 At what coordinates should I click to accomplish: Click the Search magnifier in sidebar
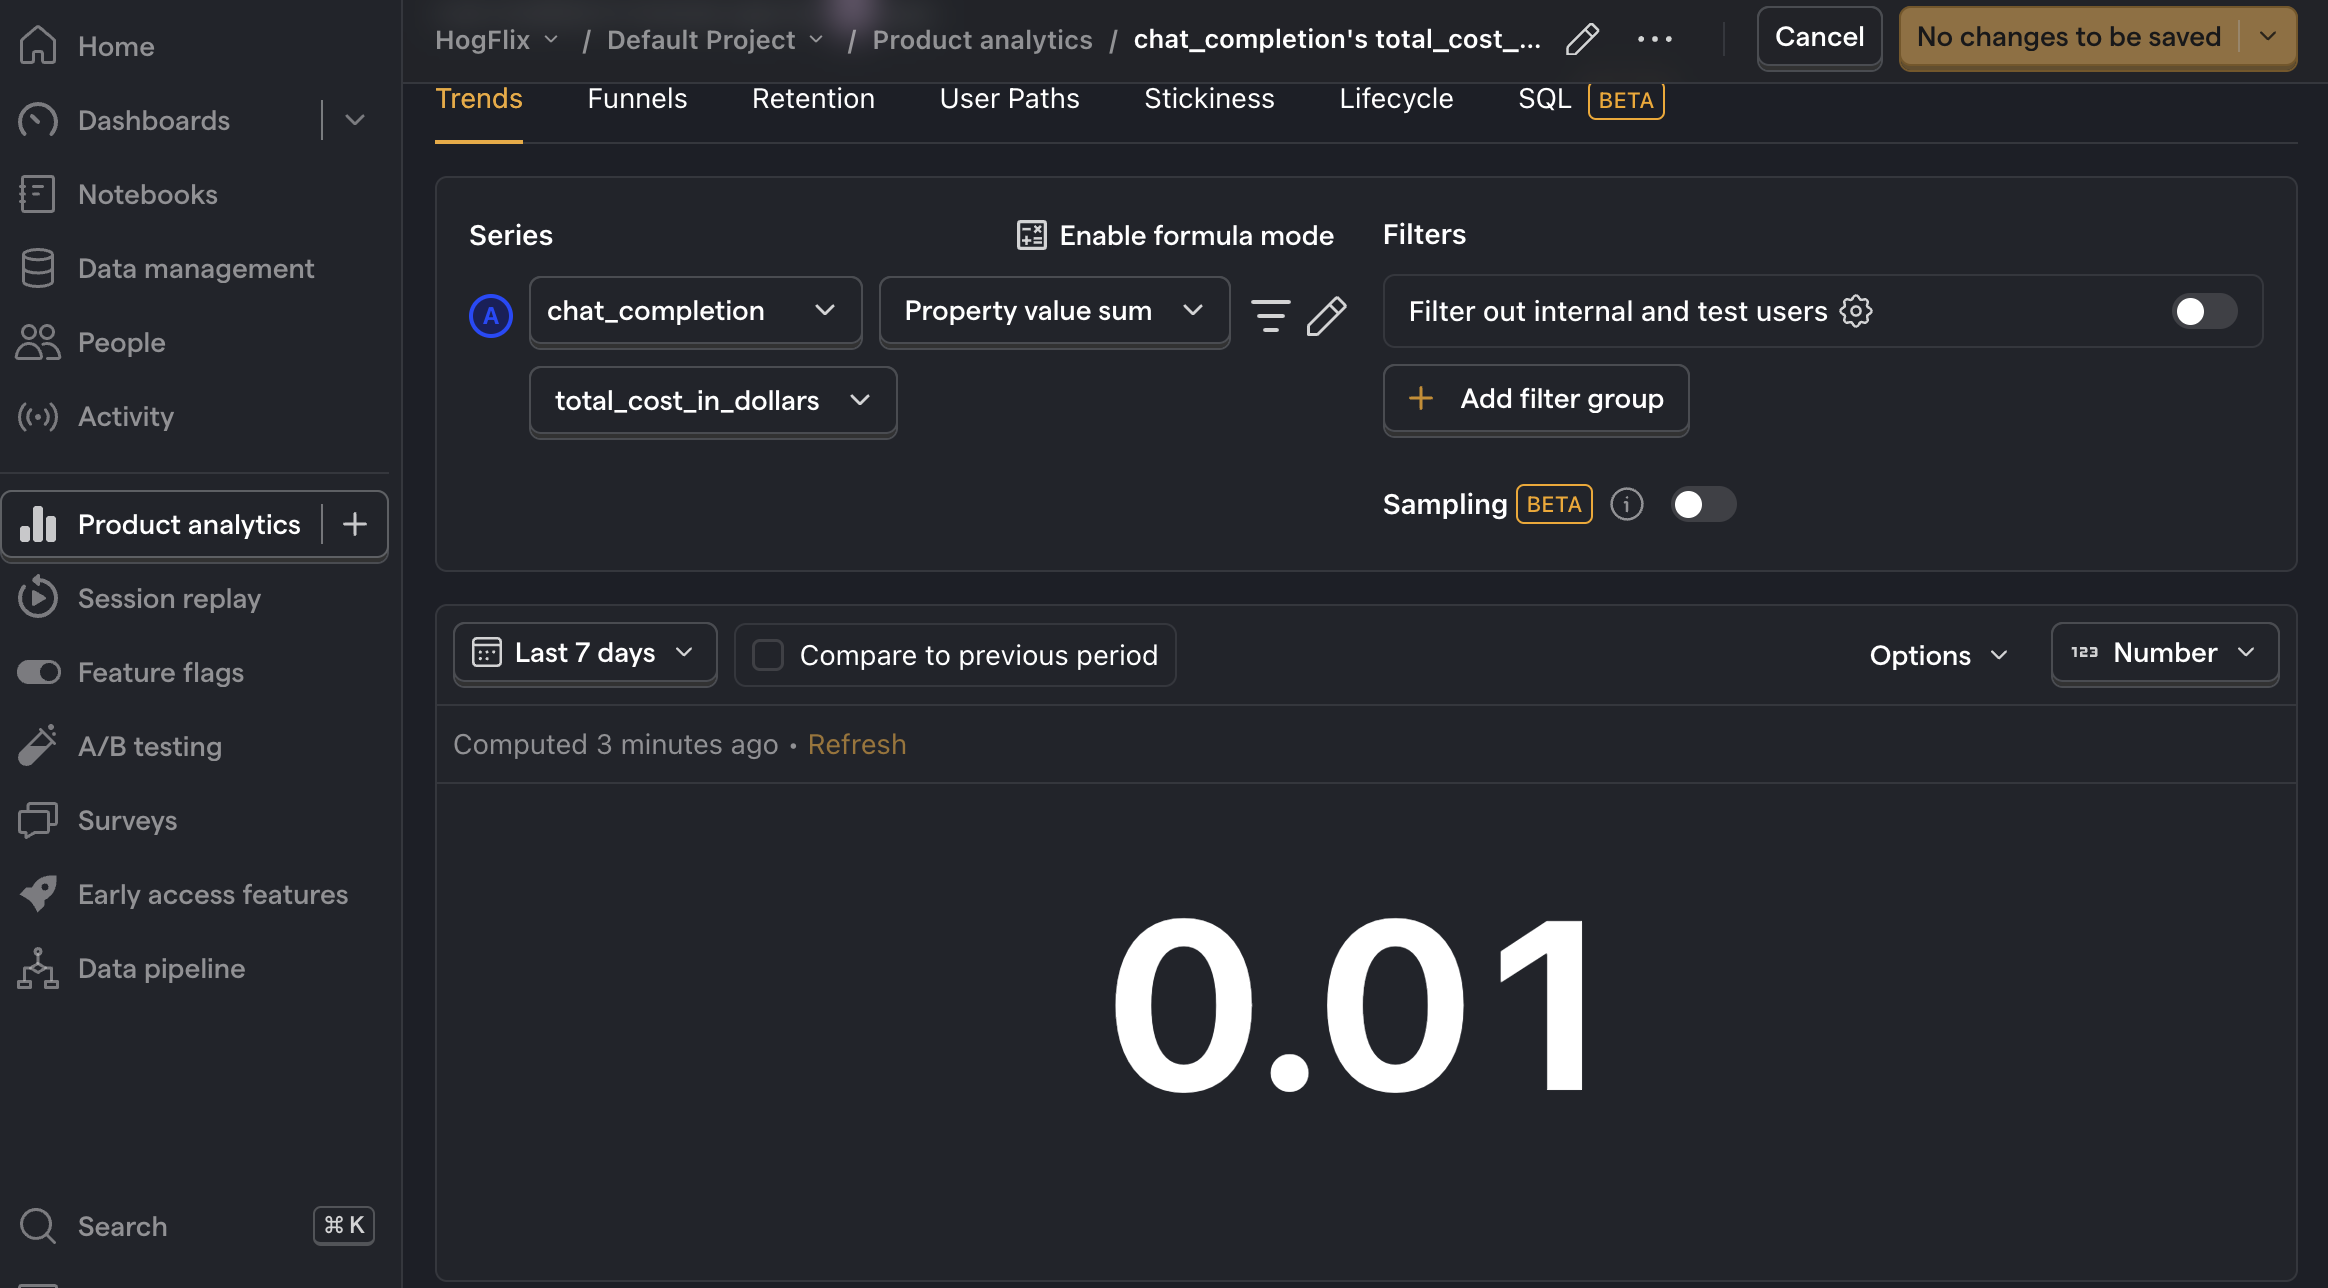[38, 1226]
